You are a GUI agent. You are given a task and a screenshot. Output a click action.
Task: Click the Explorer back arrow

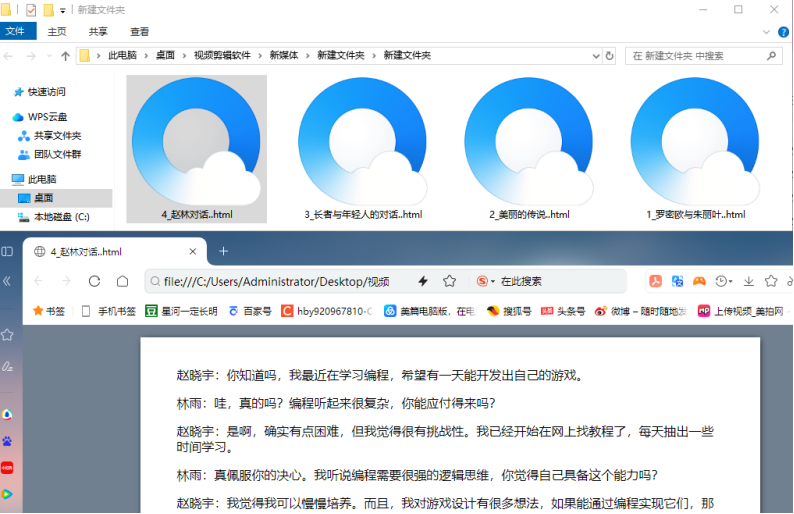[x=9, y=56]
